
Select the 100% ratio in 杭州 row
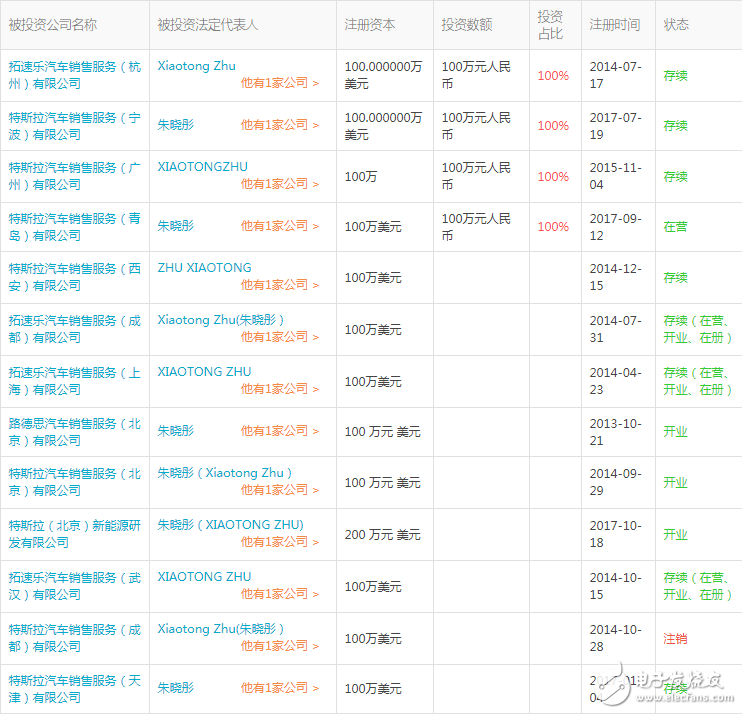coord(553,76)
